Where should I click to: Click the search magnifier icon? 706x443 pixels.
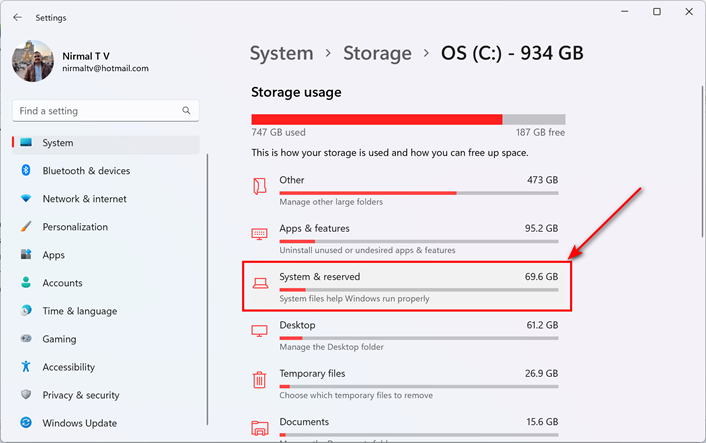186,110
